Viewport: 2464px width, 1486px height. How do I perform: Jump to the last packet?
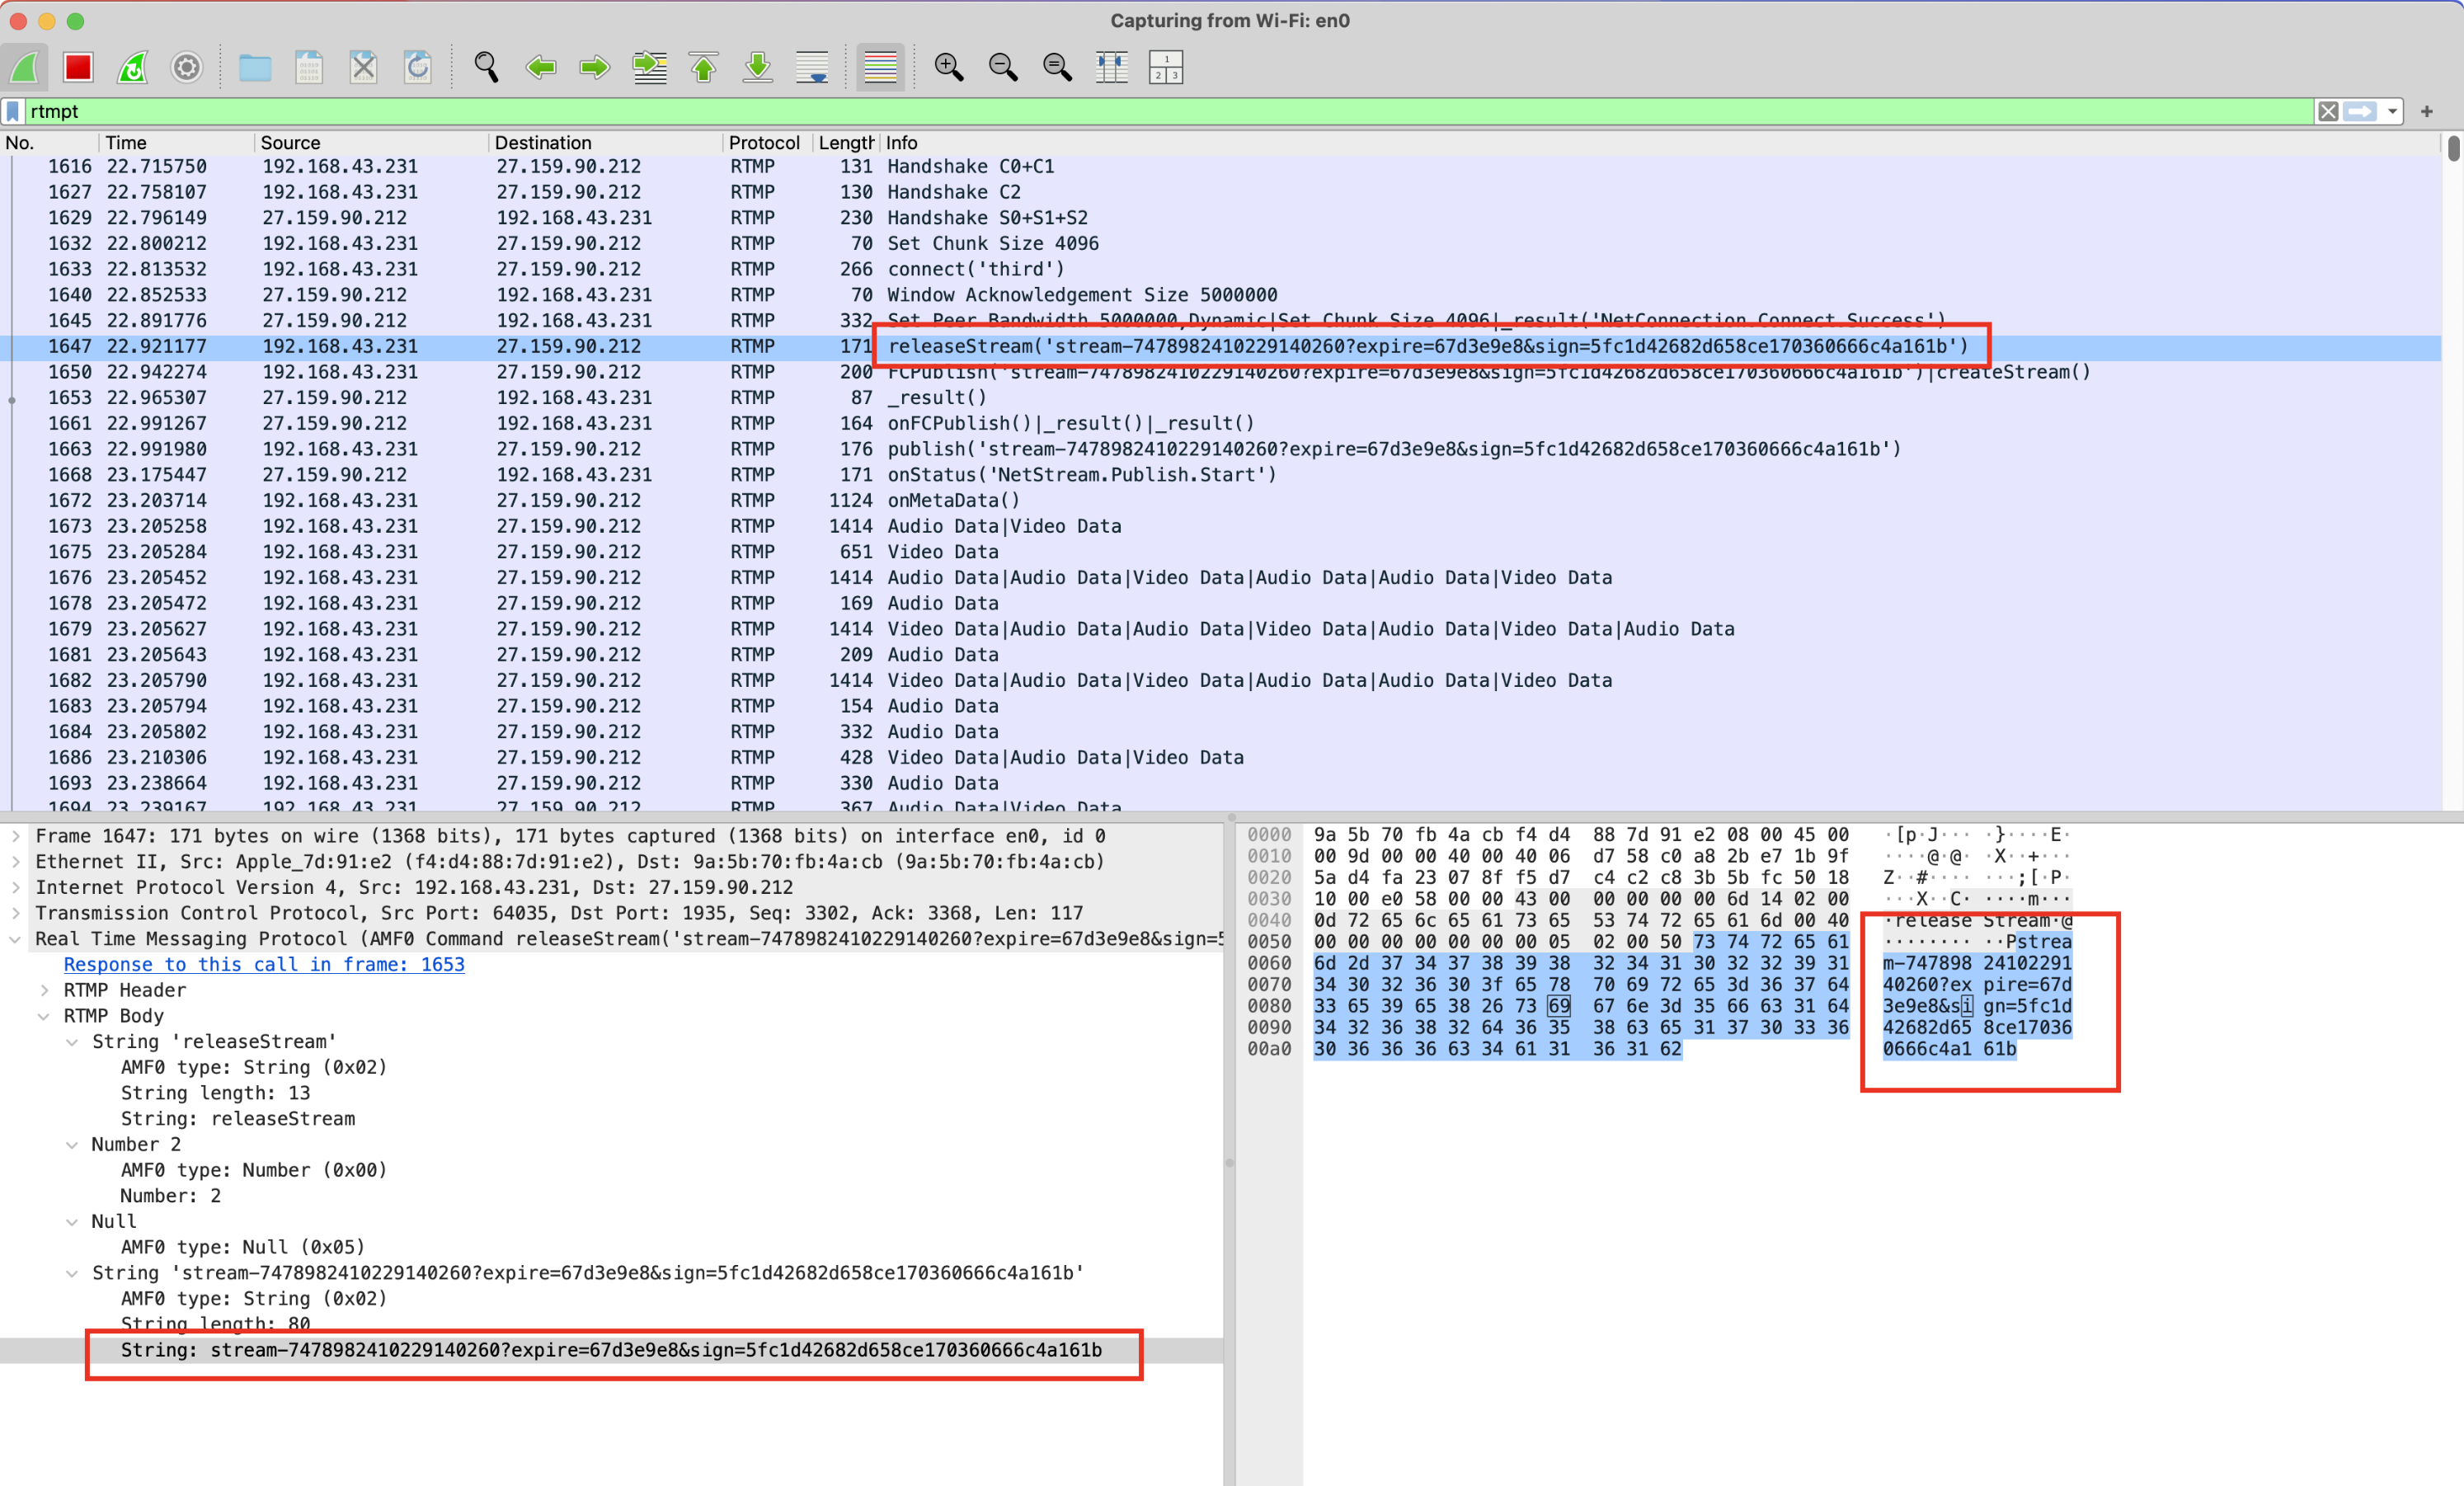[758, 67]
